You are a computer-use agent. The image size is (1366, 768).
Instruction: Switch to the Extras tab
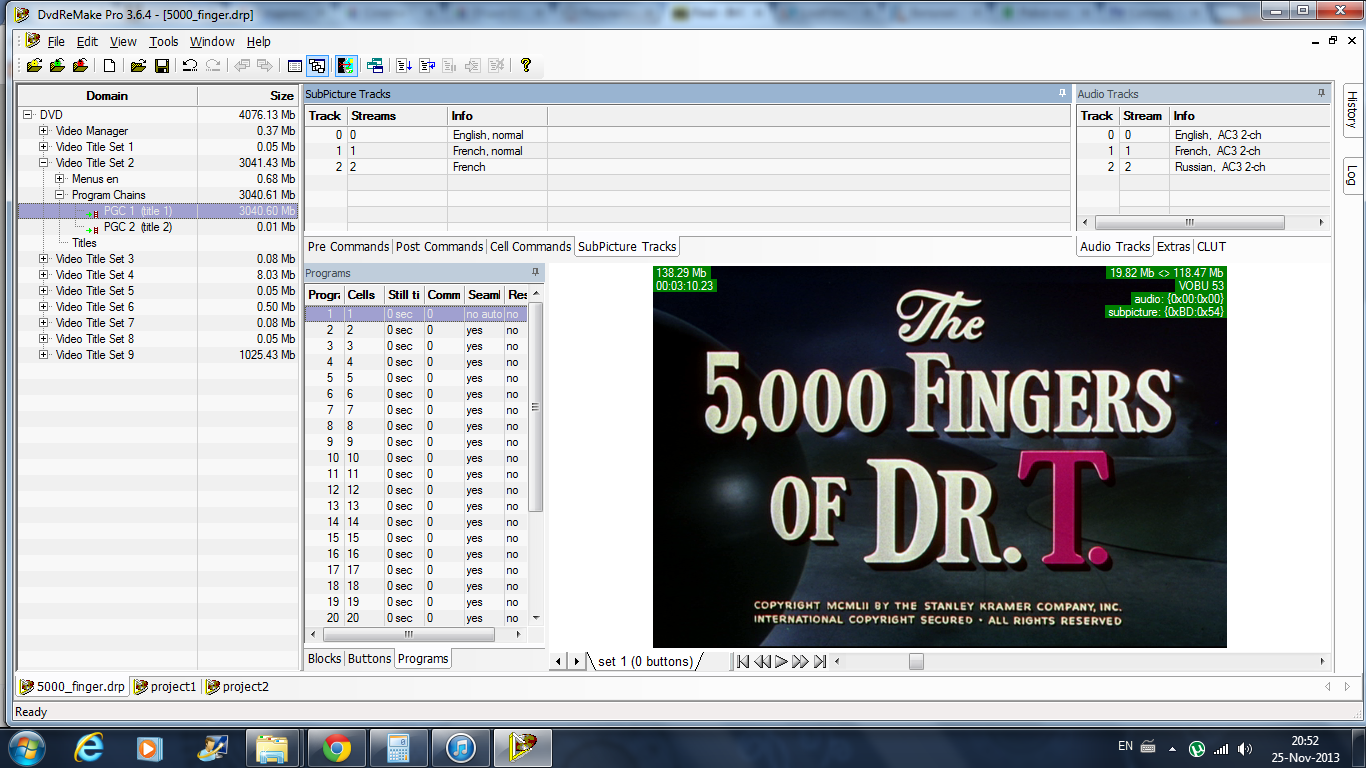[1174, 246]
